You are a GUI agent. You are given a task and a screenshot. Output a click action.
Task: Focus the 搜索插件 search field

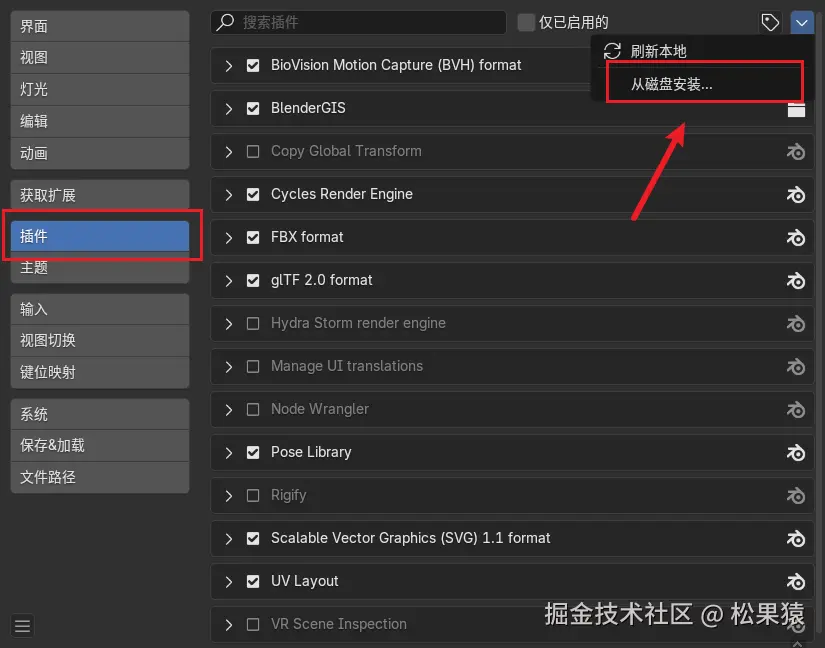(359, 23)
